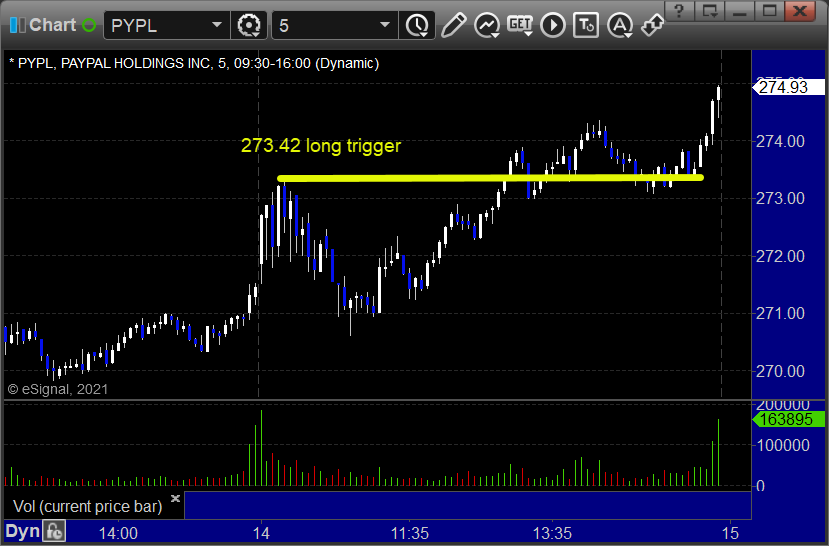This screenshot has height=546, width=829.
Task: Click the Dyn label on time axis
Action: [x=22, y=531]
